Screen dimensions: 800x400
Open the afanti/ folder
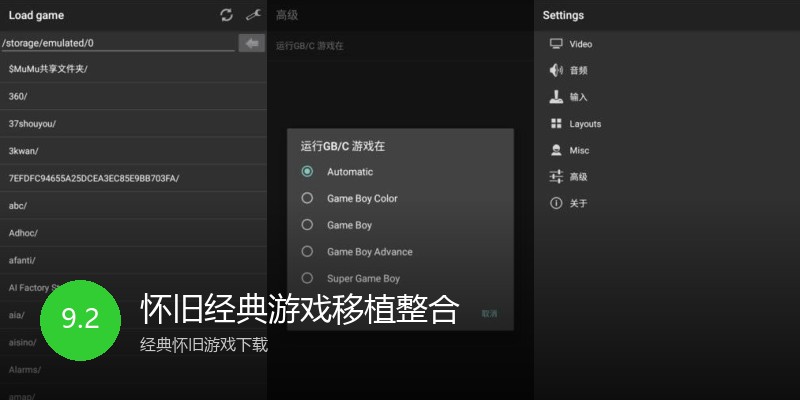[x=133, y=260]
